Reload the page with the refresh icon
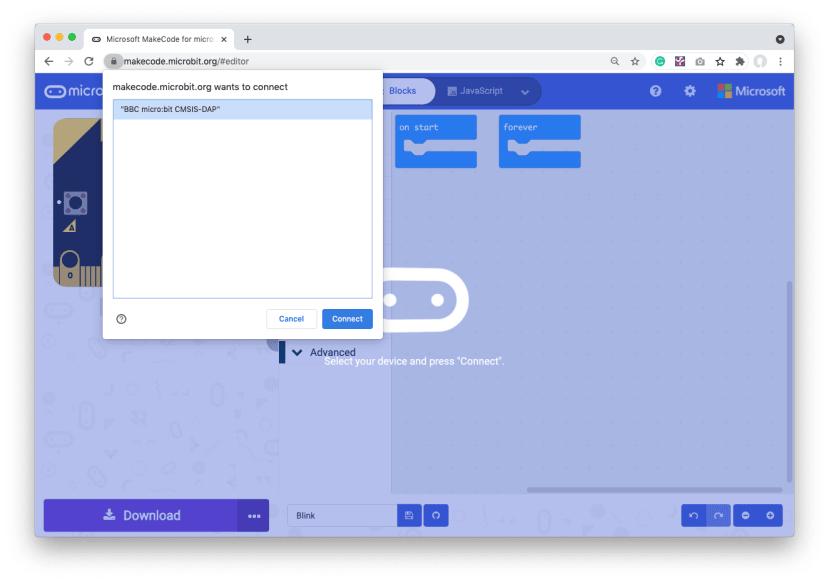The width and height of the screenshot is (829, 583). pyautogui.click(x=89, y=61)
